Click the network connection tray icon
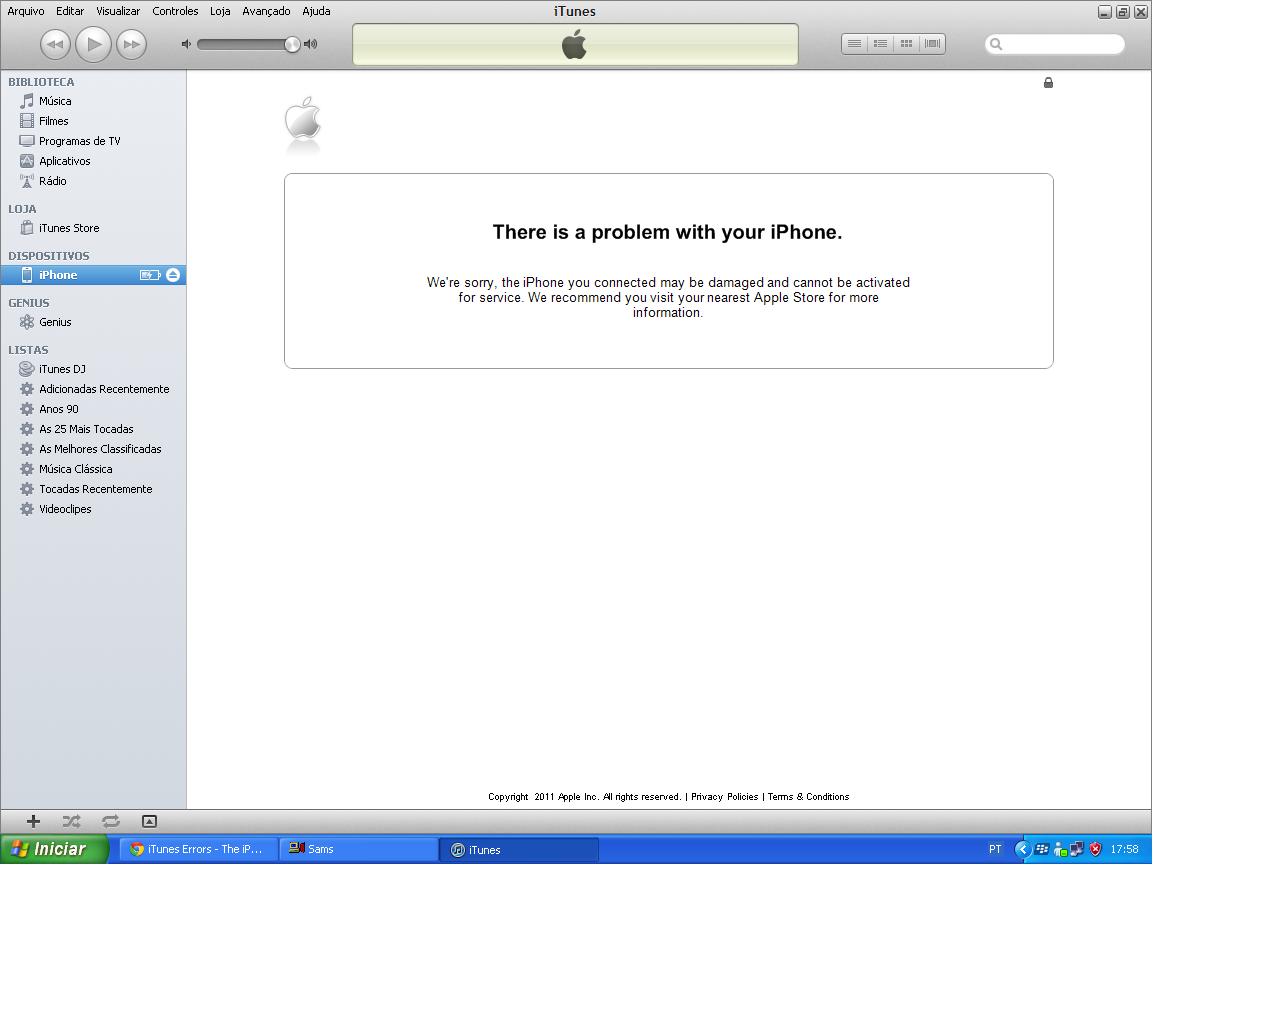Image resolution: width=1280 pixels, height=1024 pixels. (1077, 849)
